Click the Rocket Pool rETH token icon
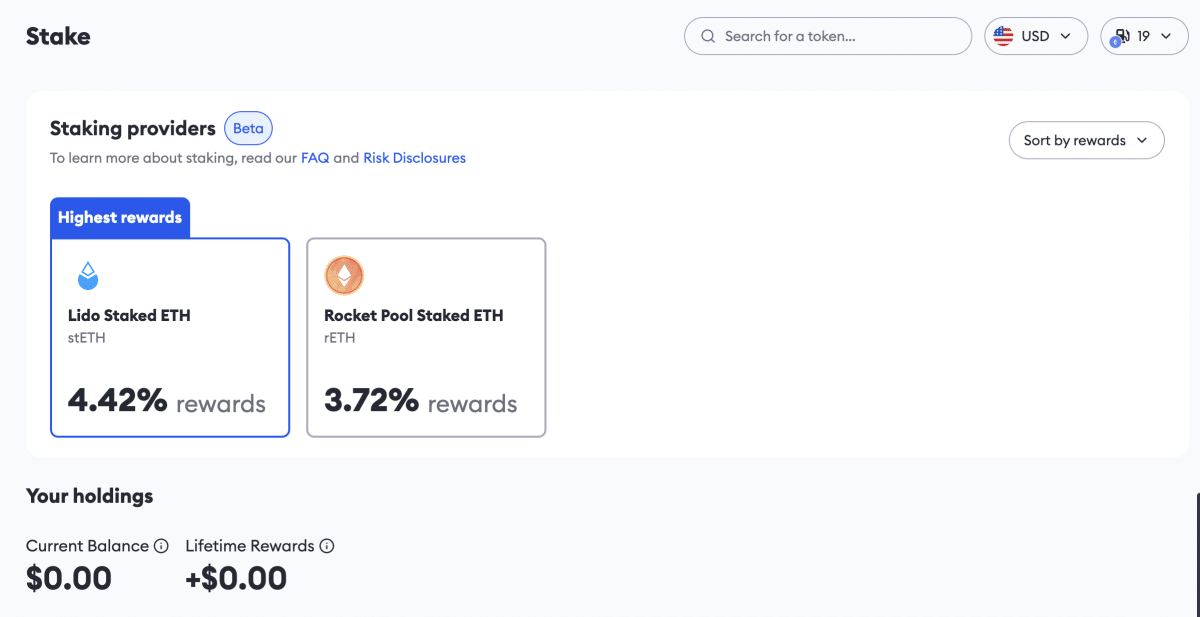1200x617 pixels. point(344,275)
